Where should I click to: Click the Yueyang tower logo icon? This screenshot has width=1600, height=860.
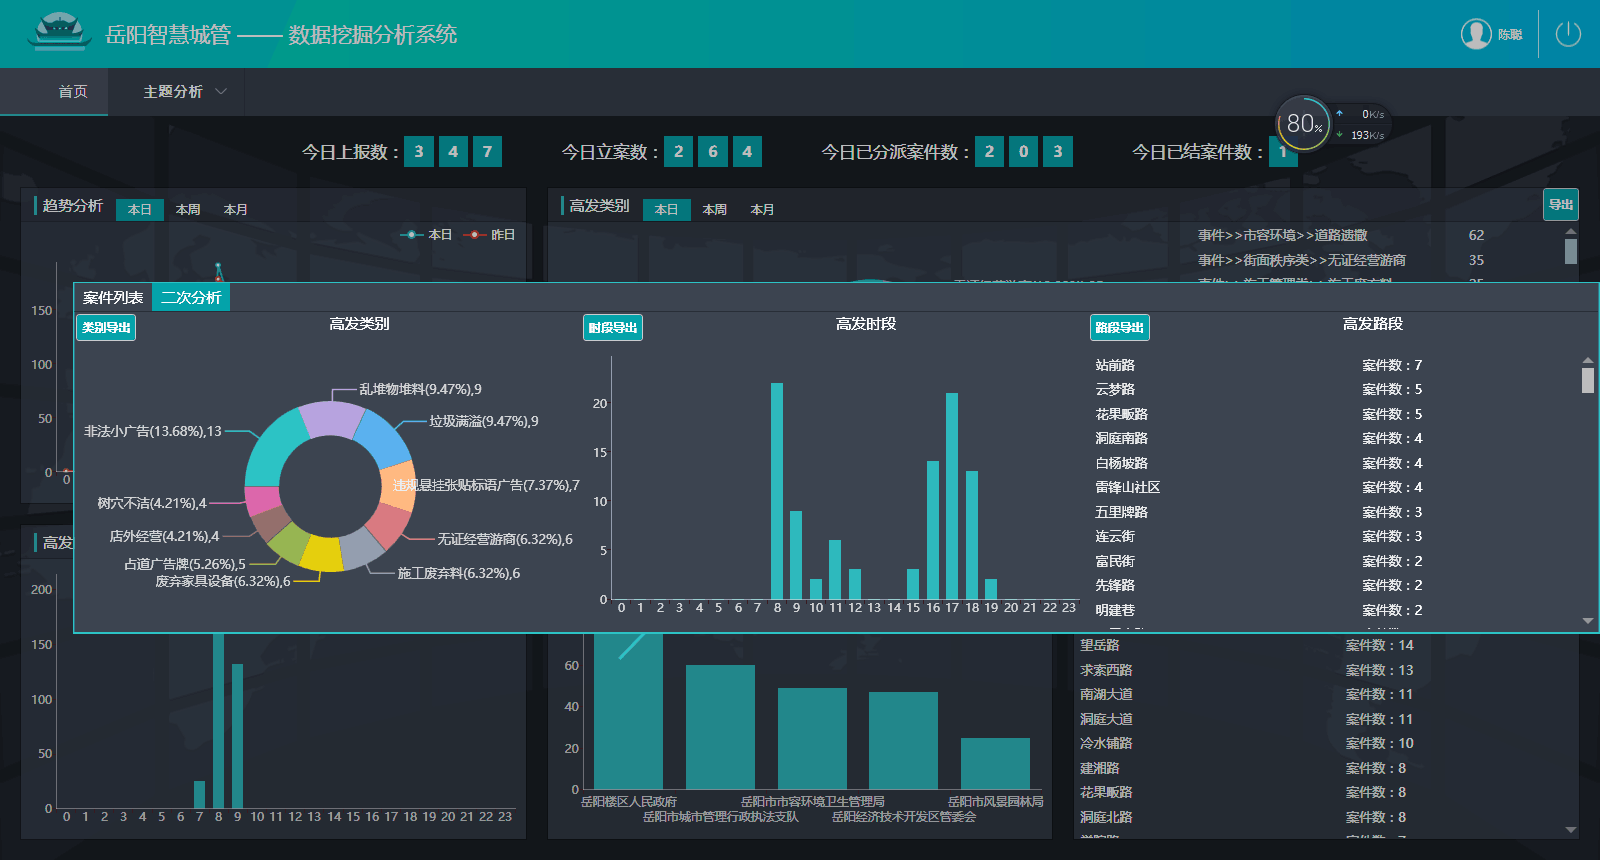click(x=59, y=33)
